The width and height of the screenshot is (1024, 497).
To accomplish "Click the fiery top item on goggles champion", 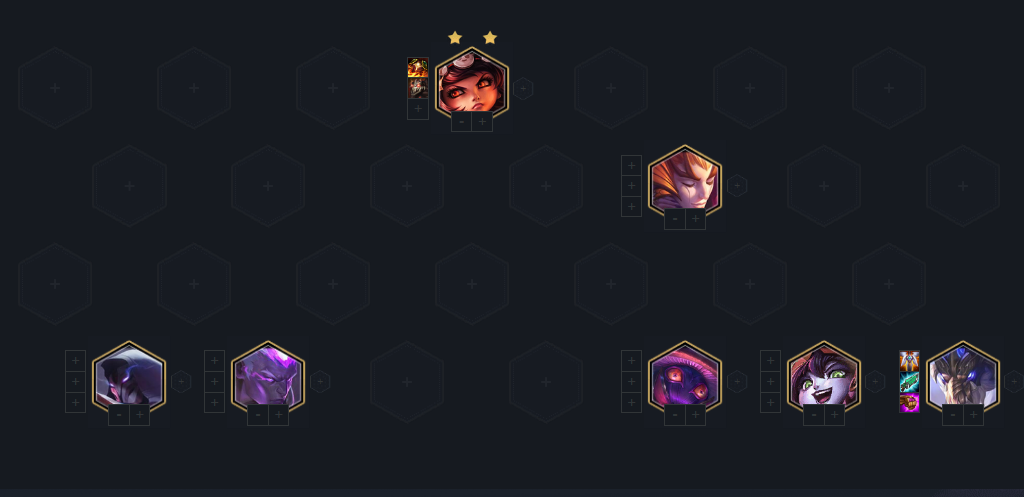I will [x=418, y=67].
